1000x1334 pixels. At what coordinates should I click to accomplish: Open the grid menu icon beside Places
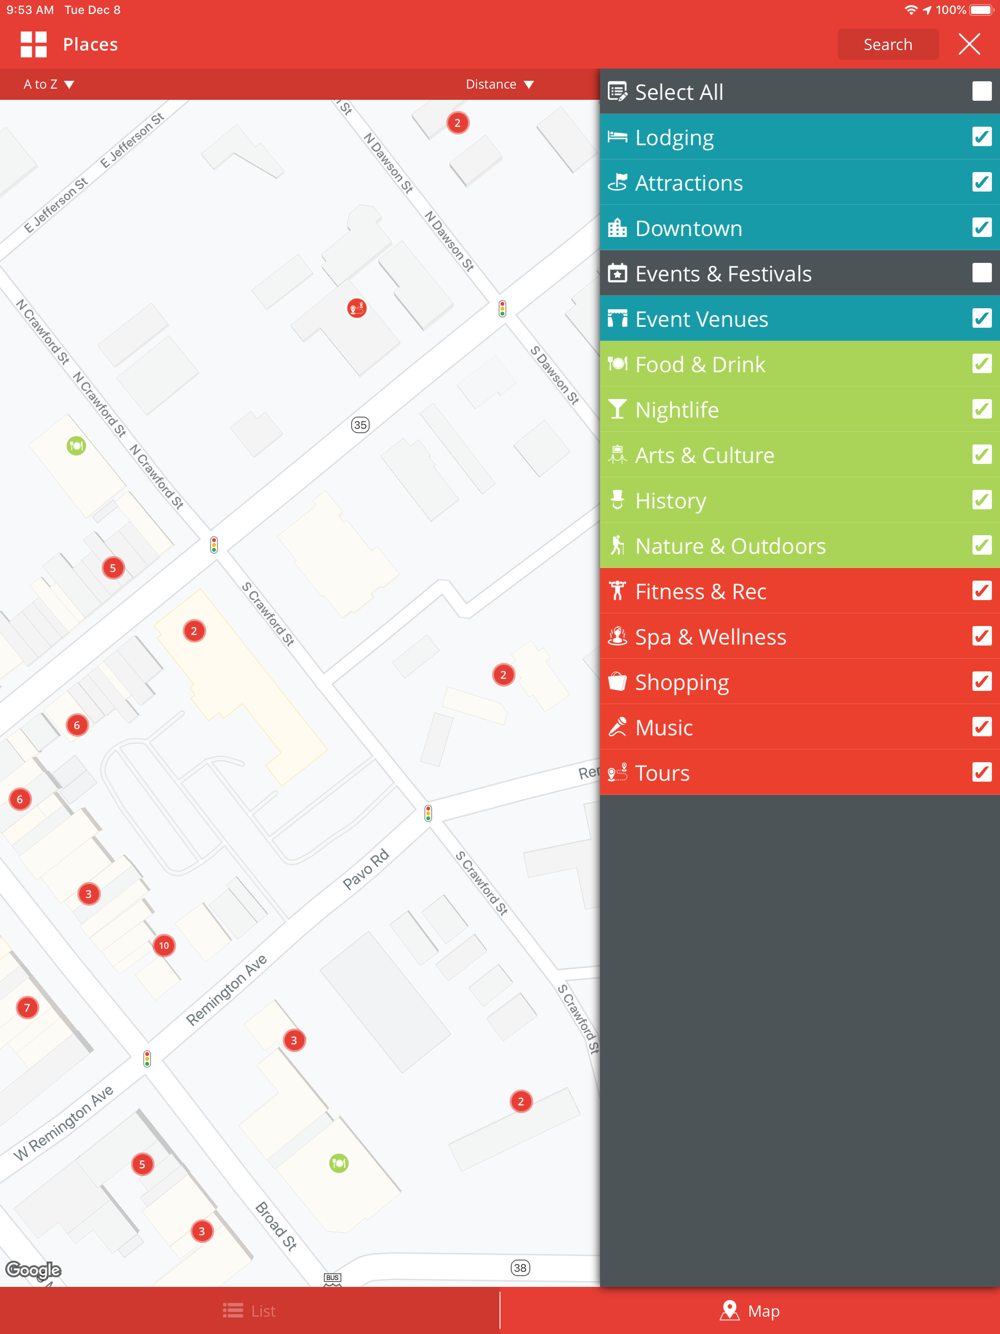34,44
